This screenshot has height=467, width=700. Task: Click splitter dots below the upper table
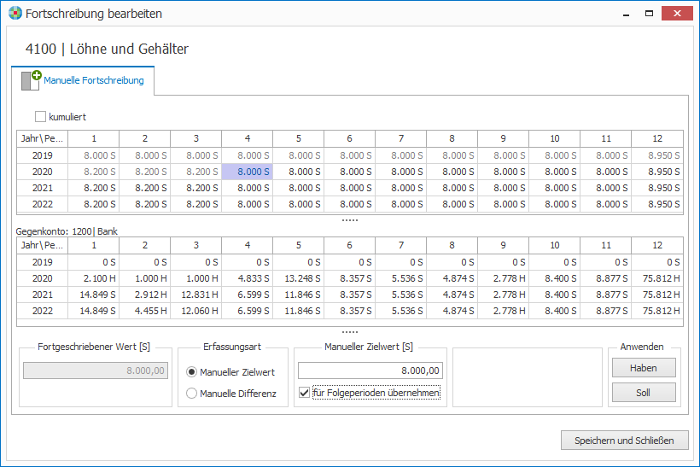350,220
